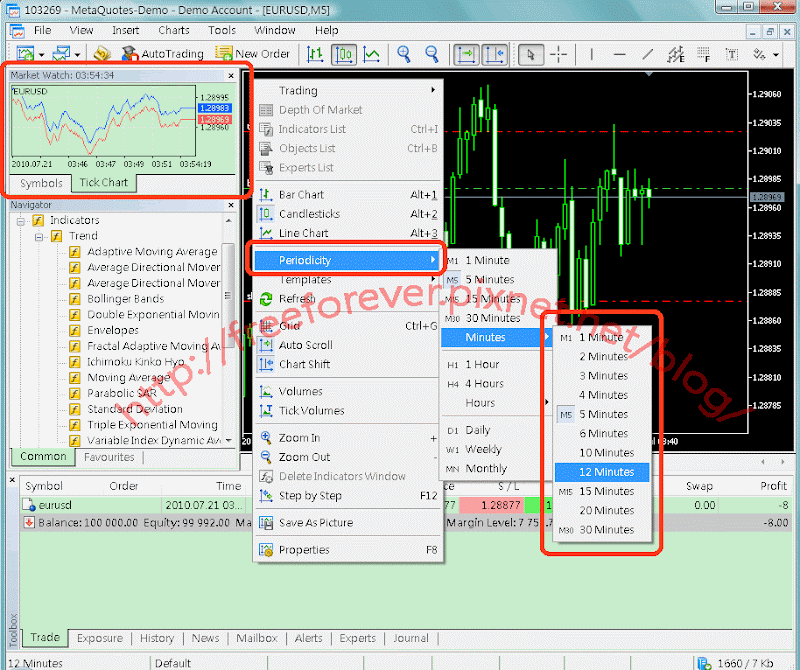Image resolution: width=800 pixels, height=670 pixels.
Task: Expand the Hours submenu
Action: [496, 403]
